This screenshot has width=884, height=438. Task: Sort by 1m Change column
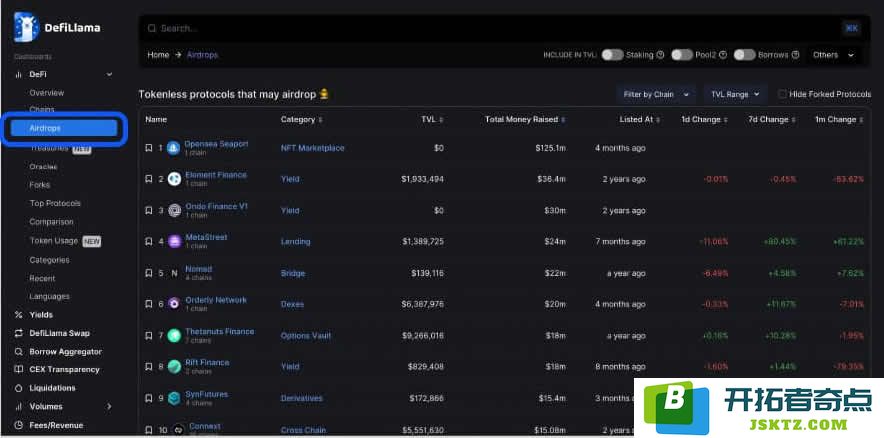[861, 120]
